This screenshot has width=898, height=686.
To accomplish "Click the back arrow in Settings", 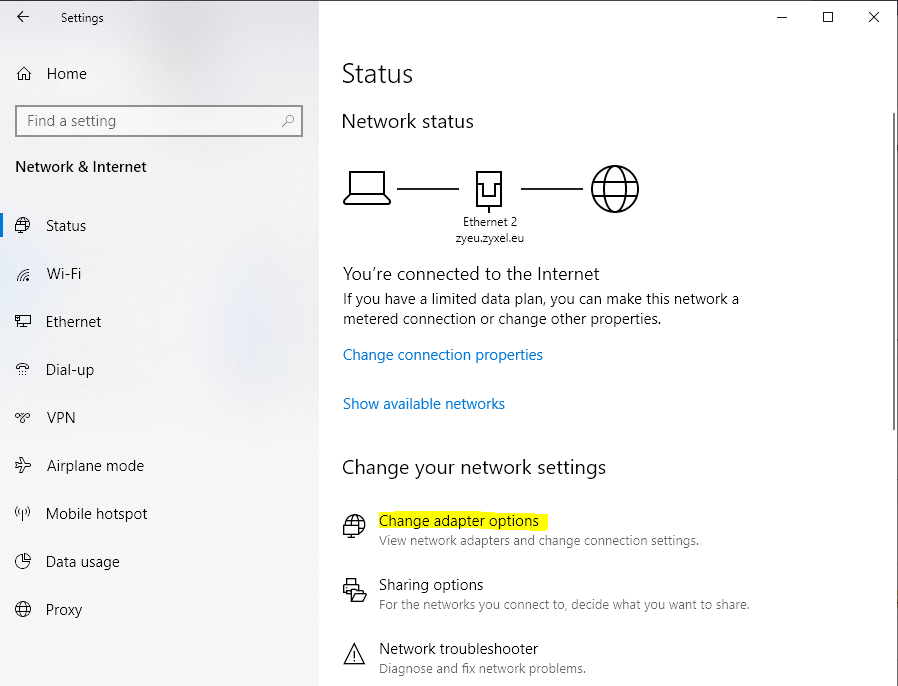I will 23,17.
